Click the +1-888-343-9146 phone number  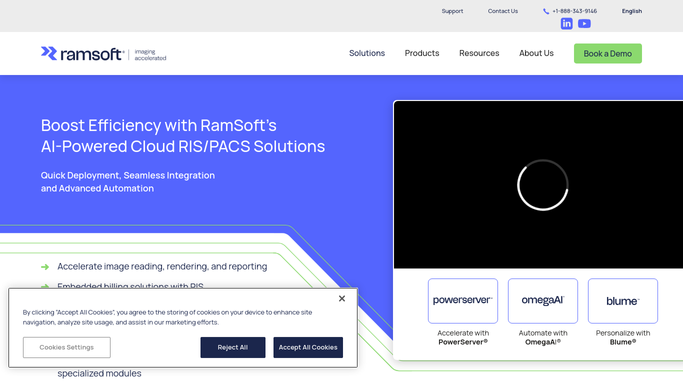click(575, 11)
